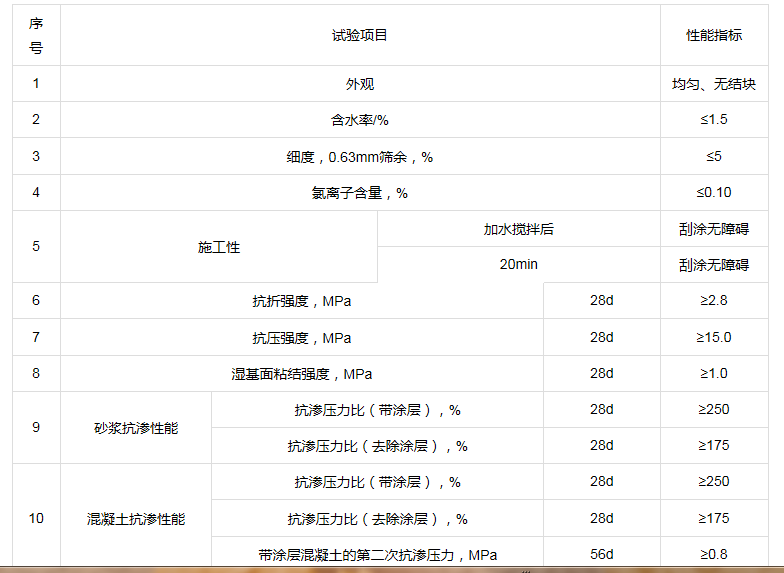Click the 抗折强度，MPa cell

point(301,301)
